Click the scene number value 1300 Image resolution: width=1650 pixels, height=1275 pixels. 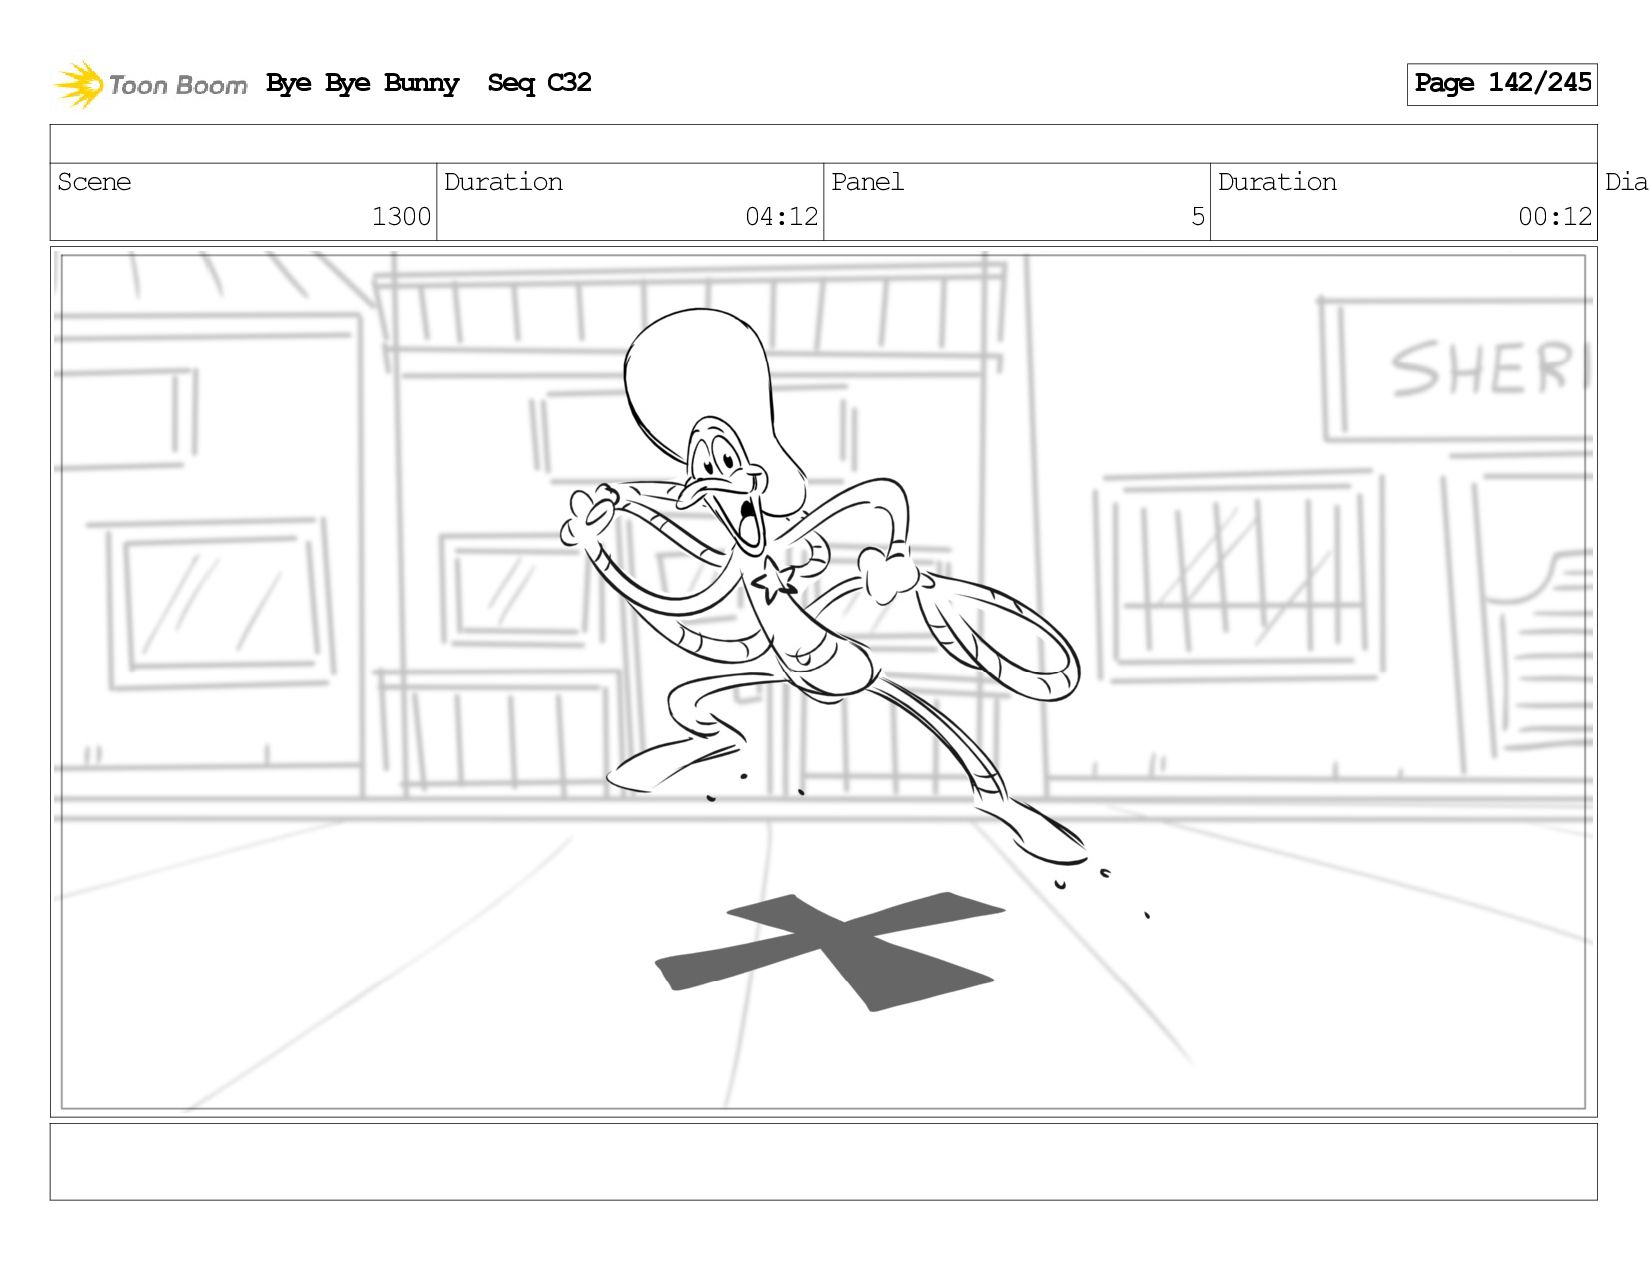401,217
